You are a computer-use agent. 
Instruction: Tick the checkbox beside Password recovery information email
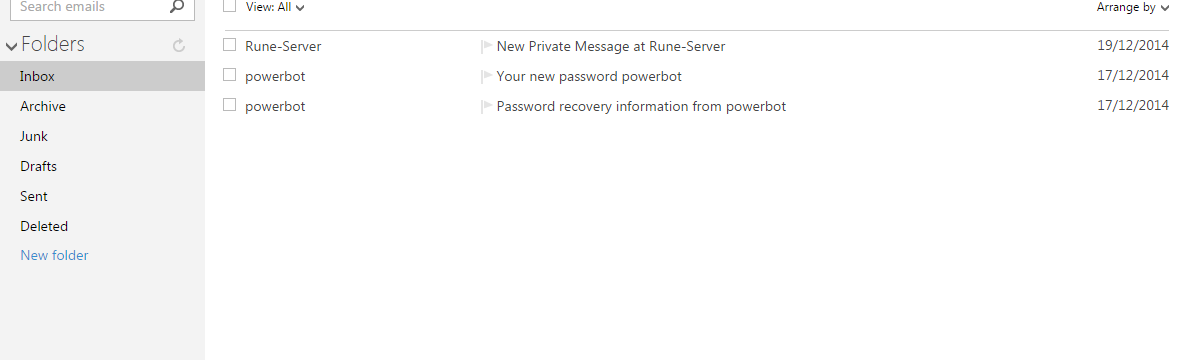coord(230,105)
